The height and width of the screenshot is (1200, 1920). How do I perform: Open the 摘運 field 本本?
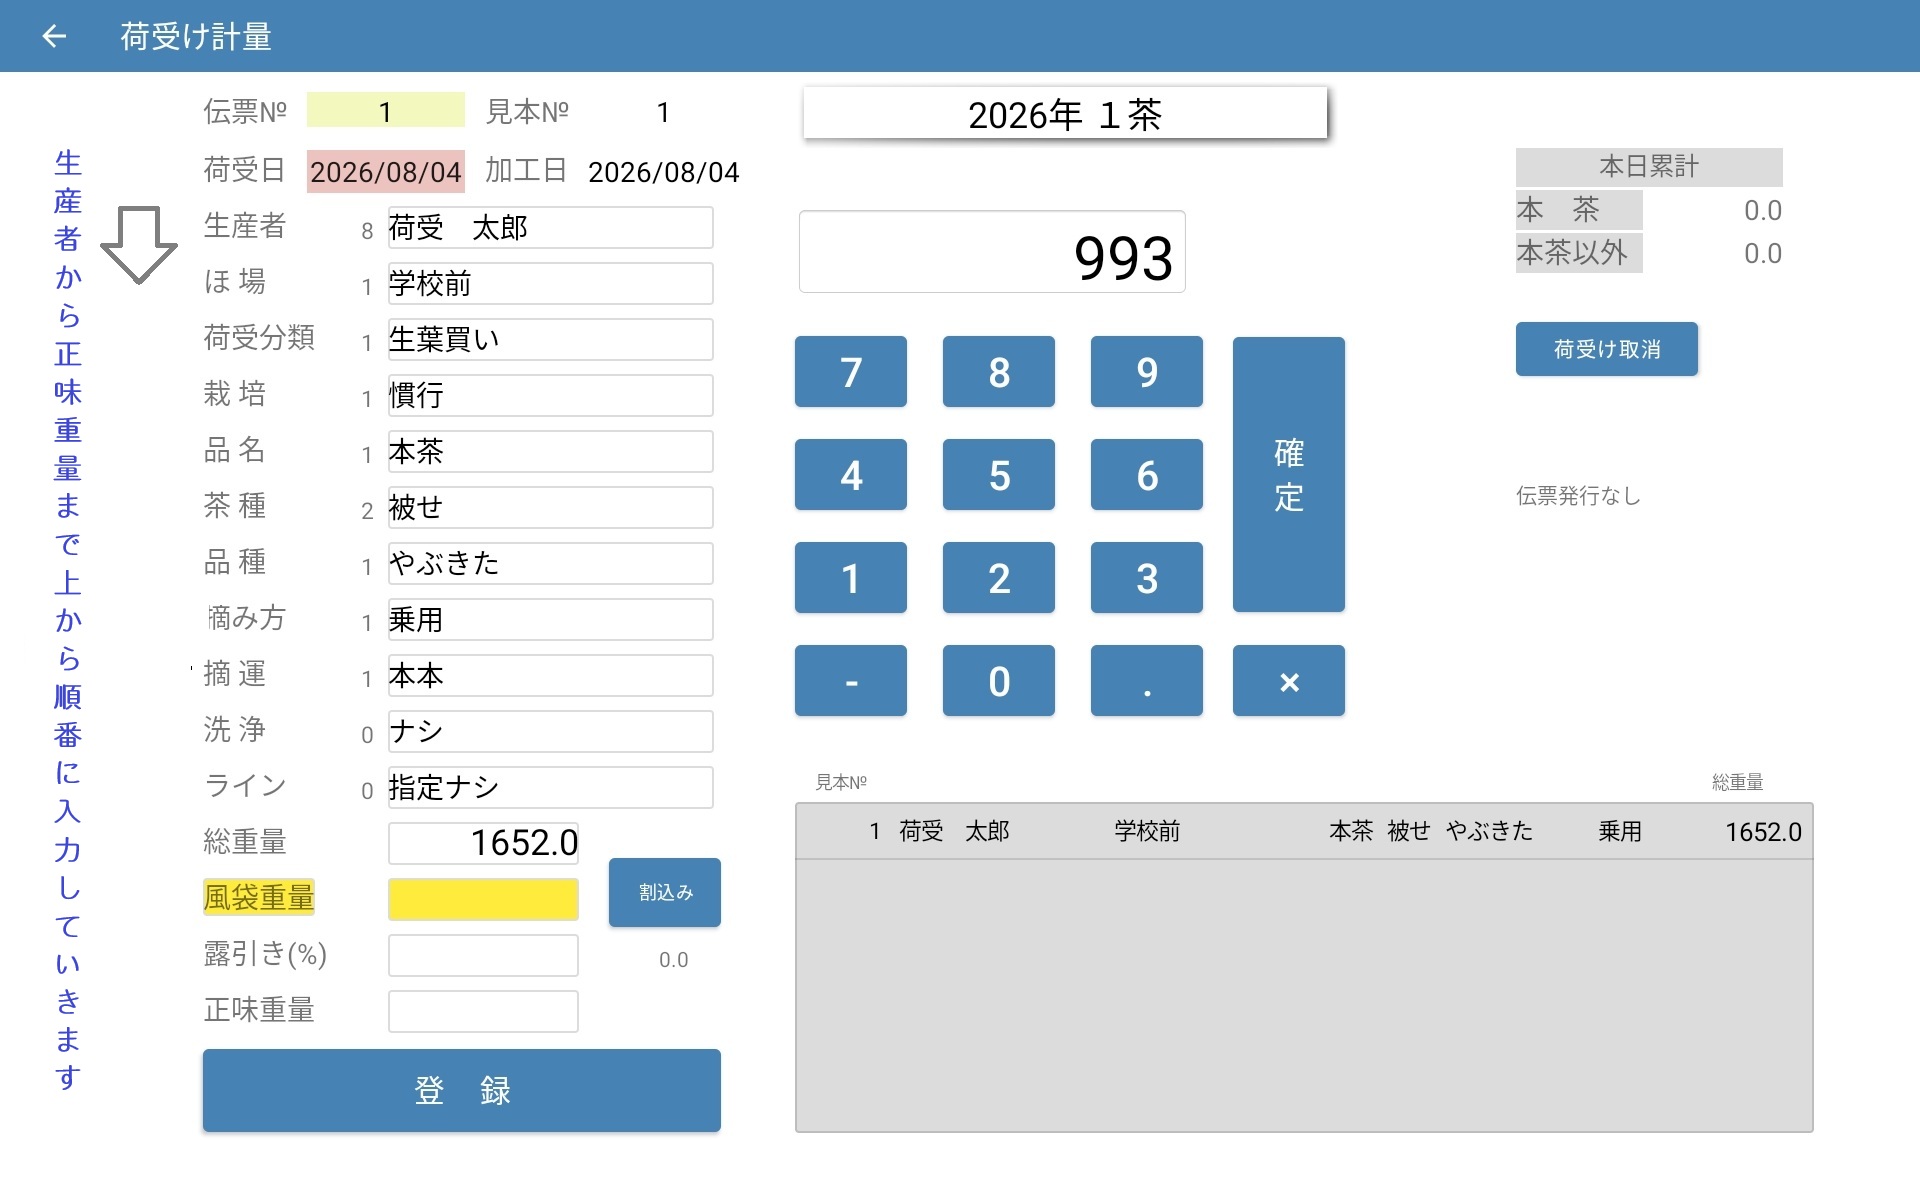pyautogui.click(x=550, y=676)
